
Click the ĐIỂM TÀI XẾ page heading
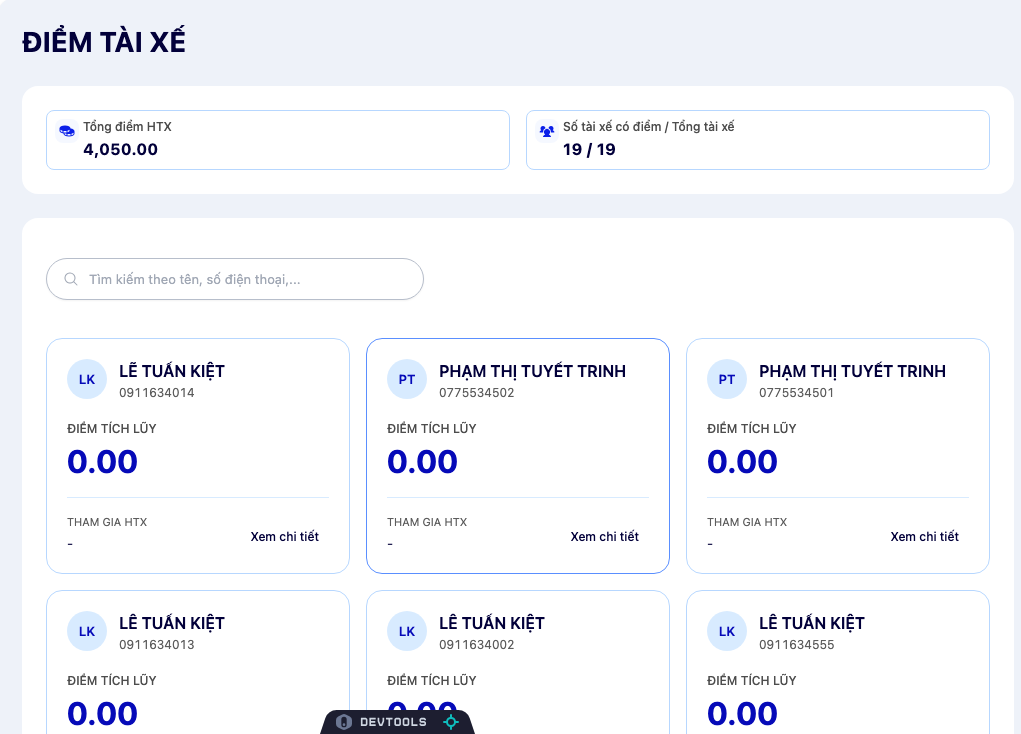pos(104,42)
